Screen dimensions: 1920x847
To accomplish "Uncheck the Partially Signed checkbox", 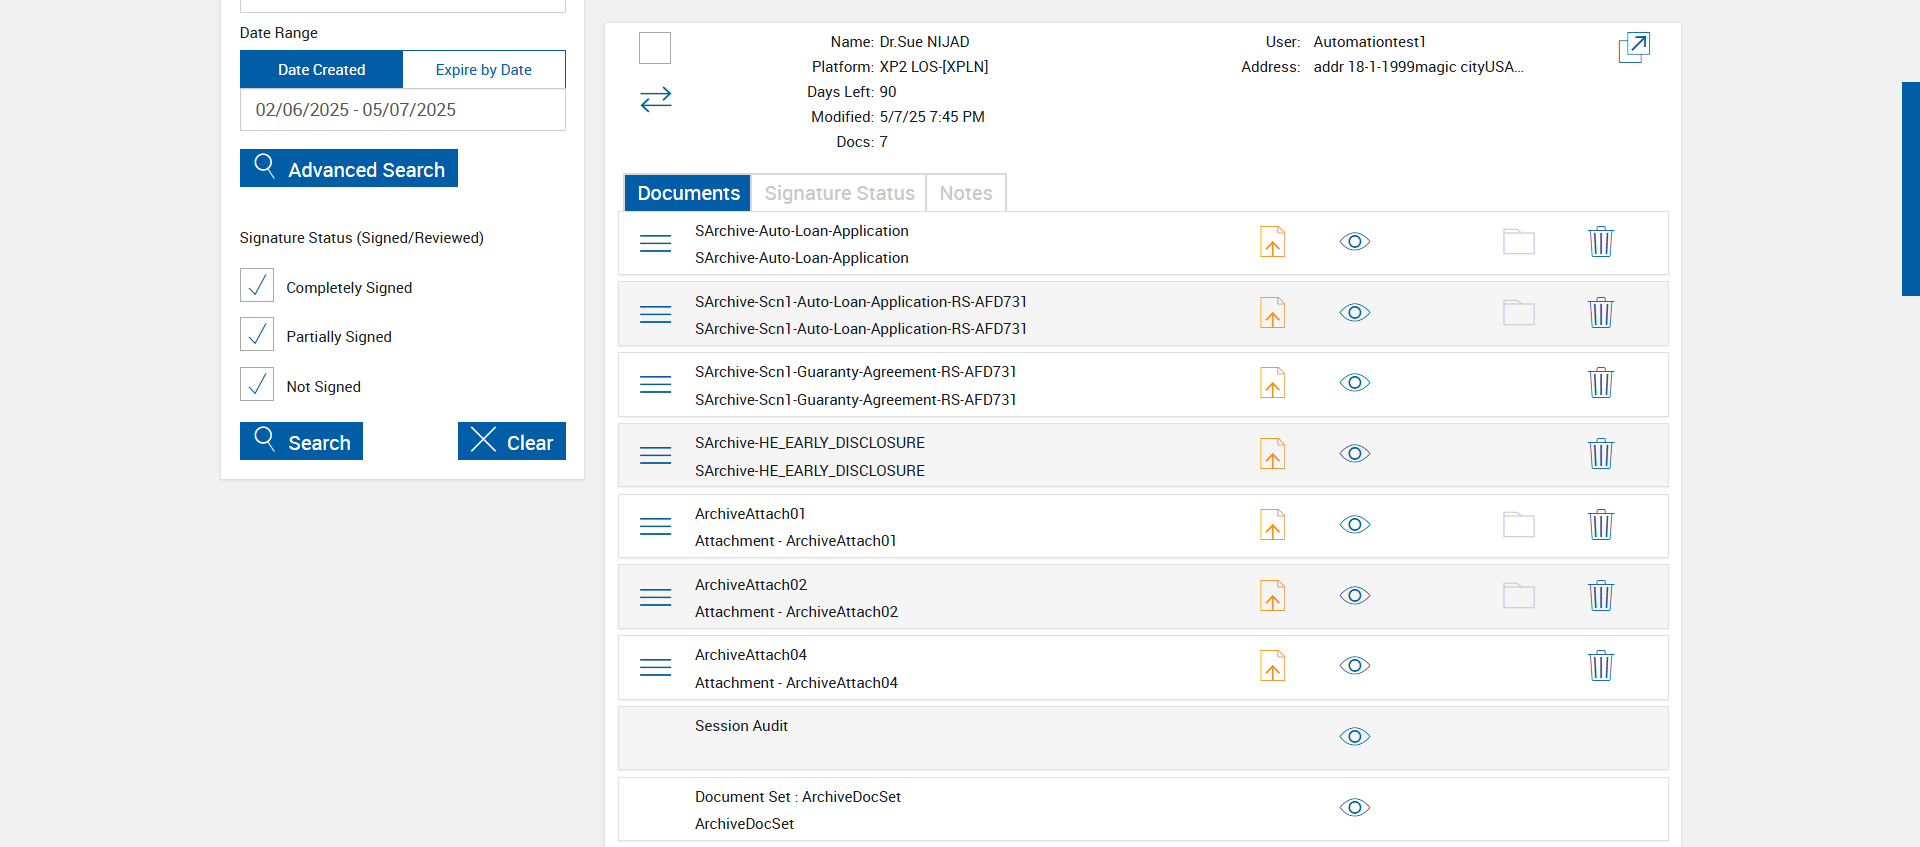I will [x=257, y=334].
